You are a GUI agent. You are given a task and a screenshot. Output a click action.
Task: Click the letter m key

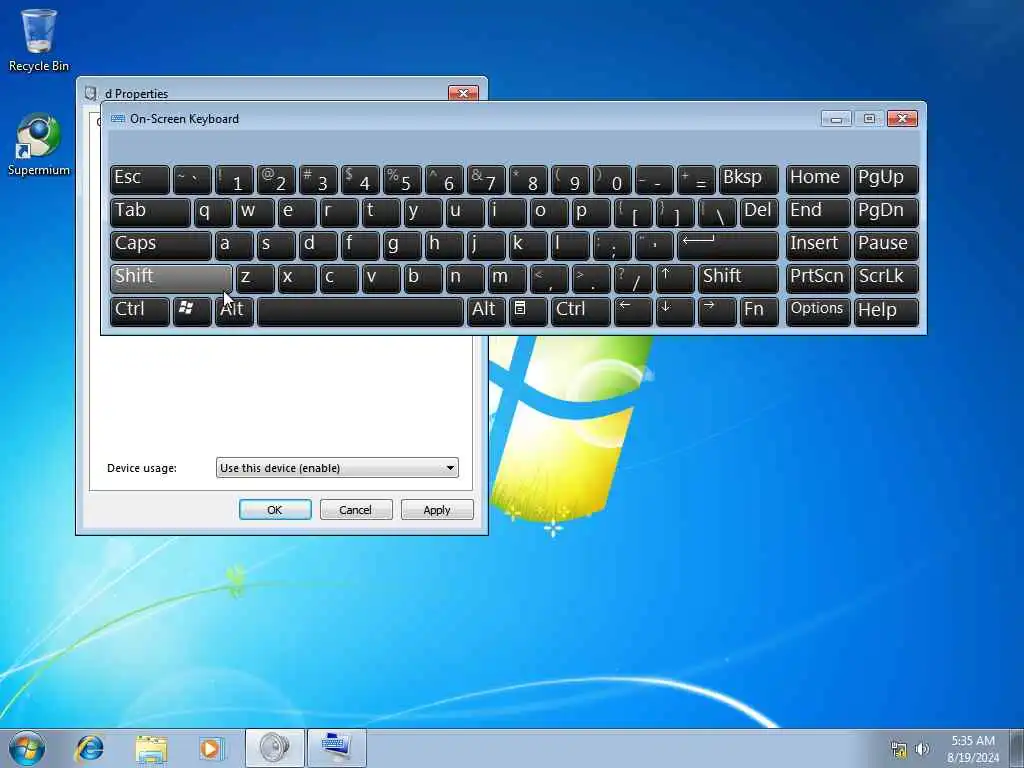click(x=507, y=279)
